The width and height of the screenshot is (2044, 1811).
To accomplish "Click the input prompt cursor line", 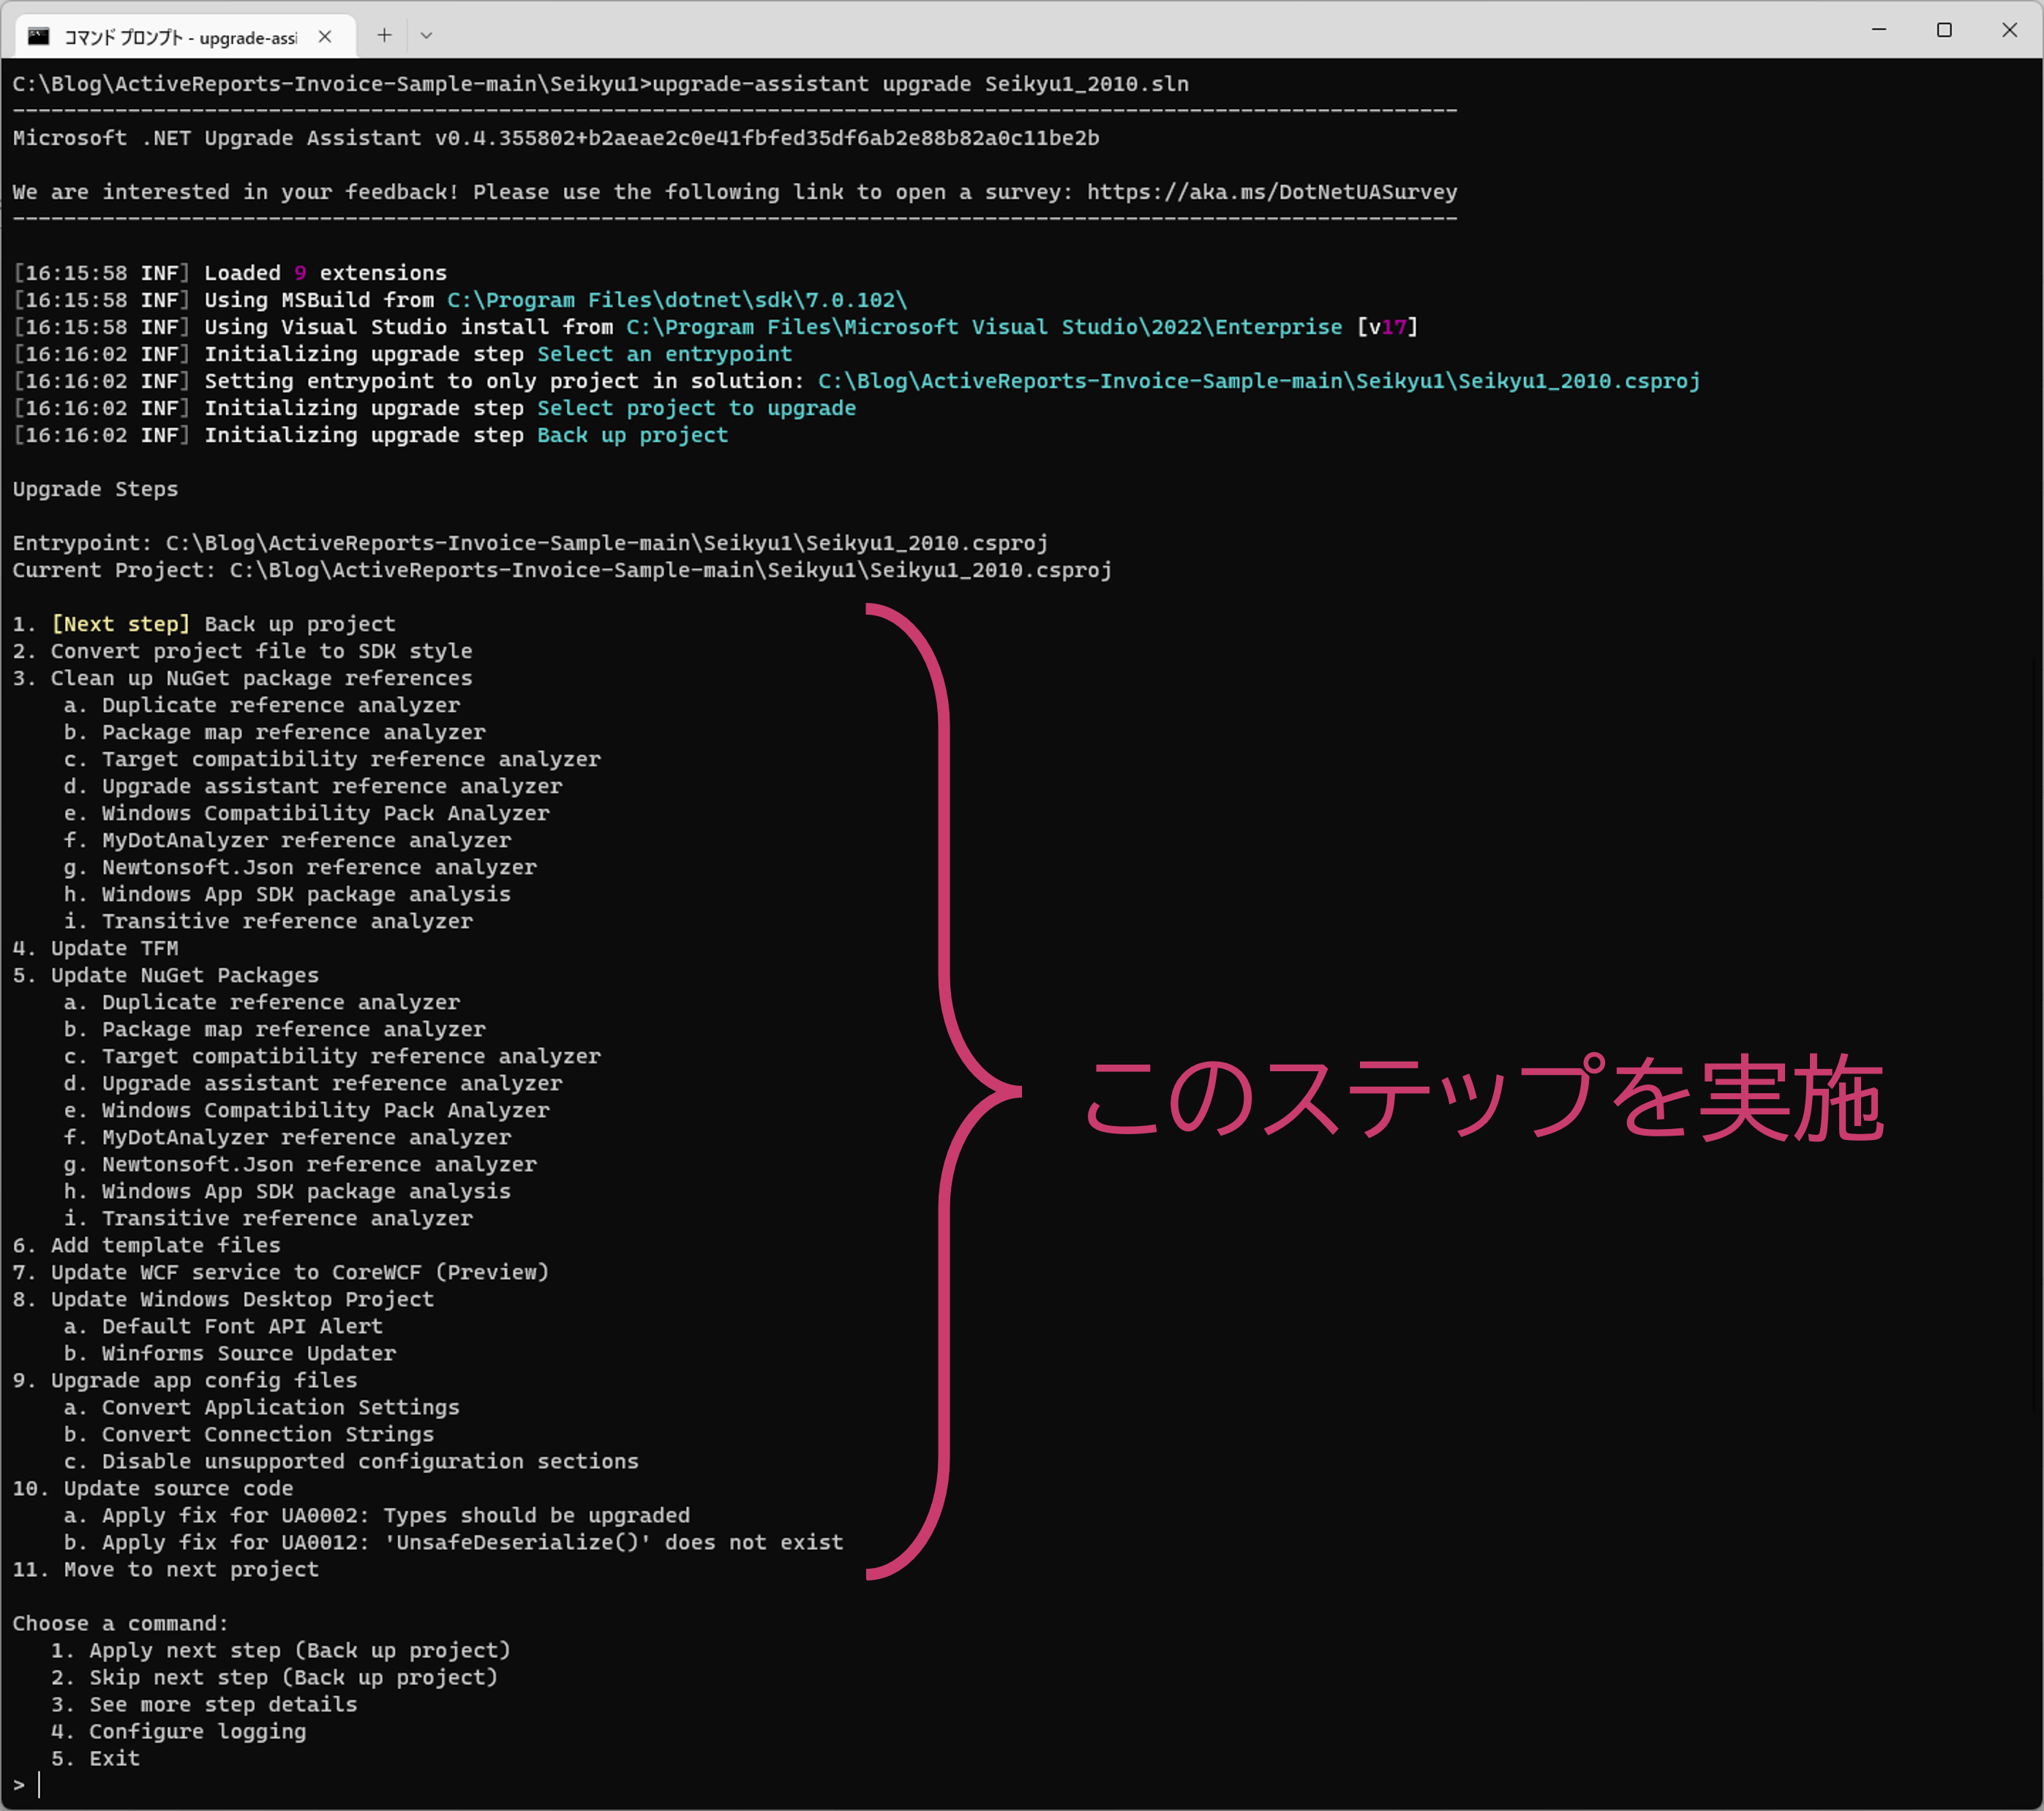I will [x=27, y=1785].
